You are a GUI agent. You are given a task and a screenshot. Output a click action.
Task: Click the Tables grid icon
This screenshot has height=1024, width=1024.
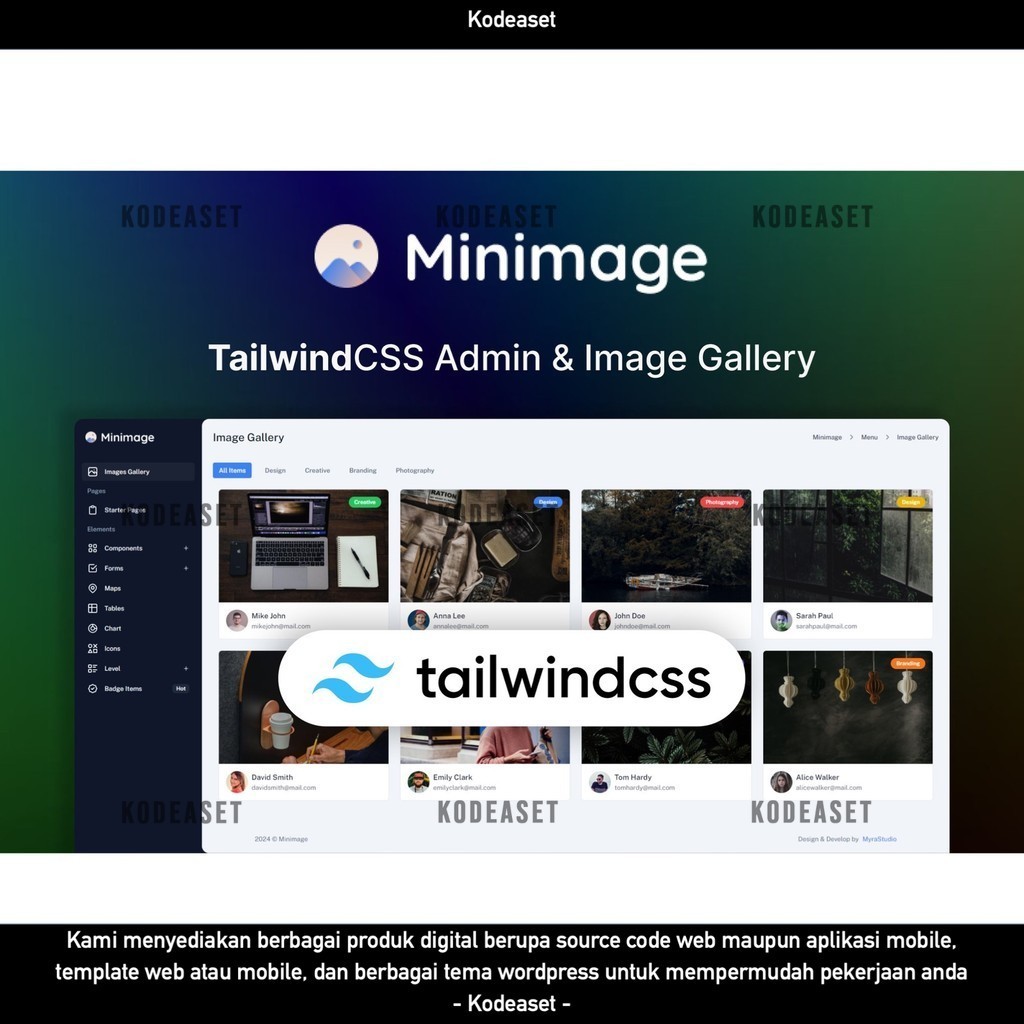point(92,608)
